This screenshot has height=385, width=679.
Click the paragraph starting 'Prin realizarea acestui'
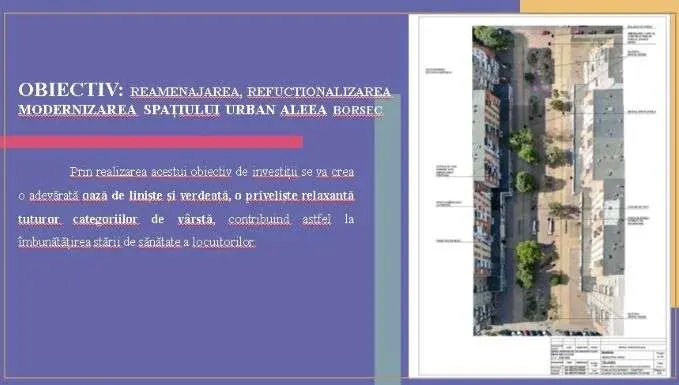186,207
